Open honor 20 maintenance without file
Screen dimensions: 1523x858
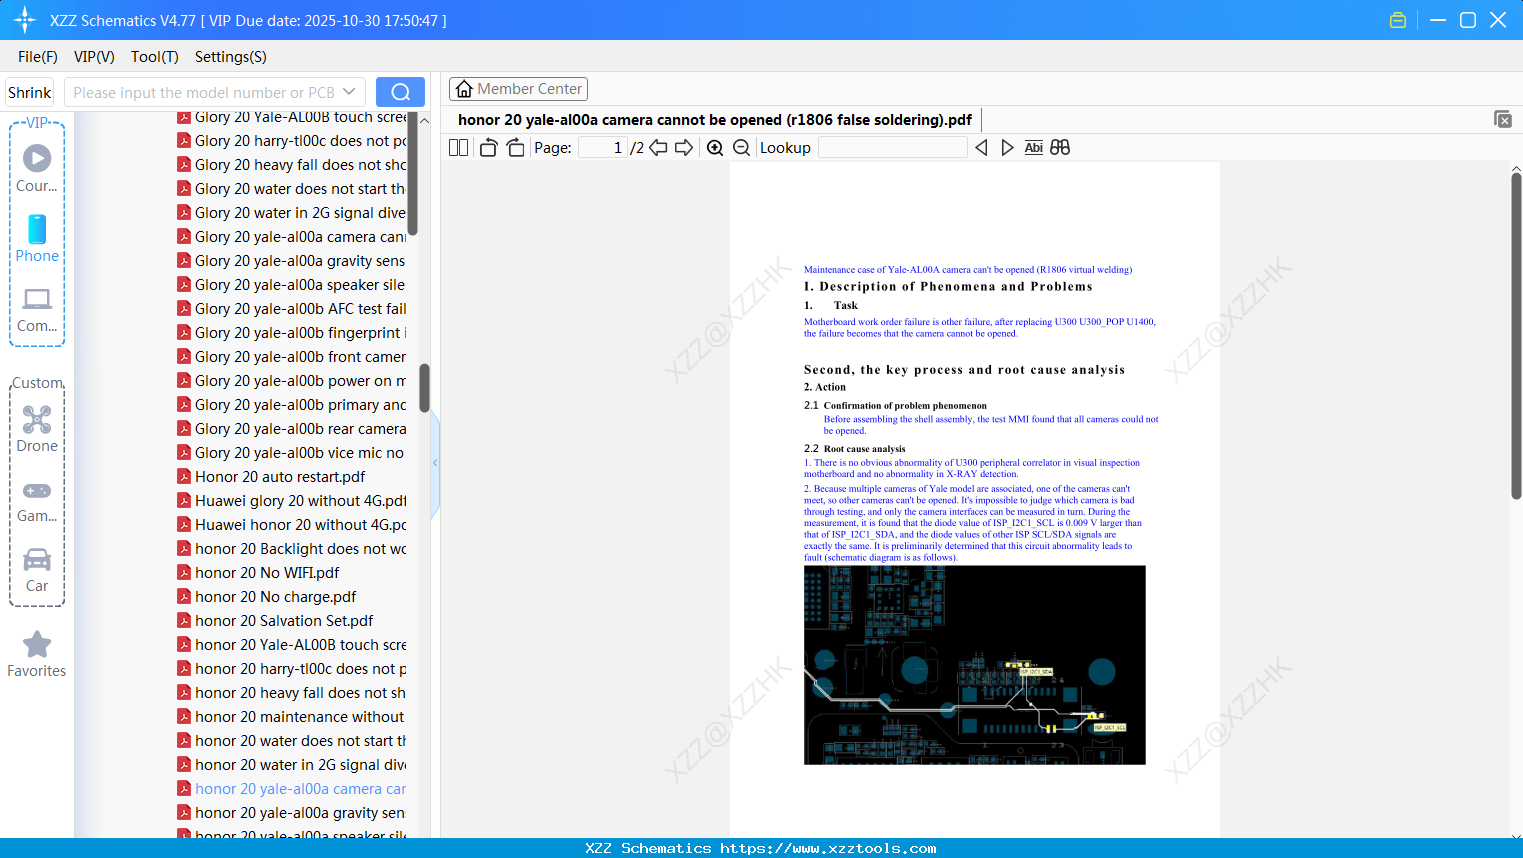(x=300, y=716)
